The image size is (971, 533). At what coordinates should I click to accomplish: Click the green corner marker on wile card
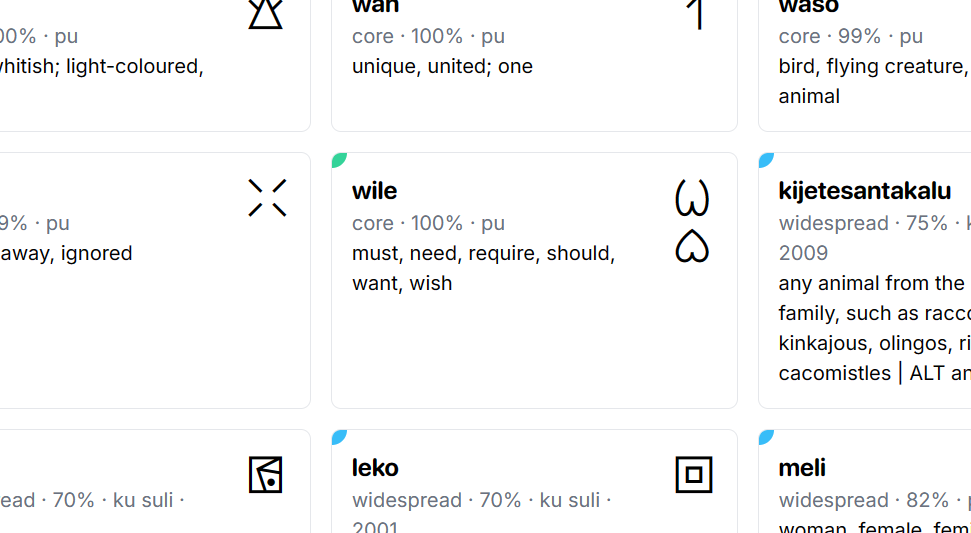pos(339,160)
